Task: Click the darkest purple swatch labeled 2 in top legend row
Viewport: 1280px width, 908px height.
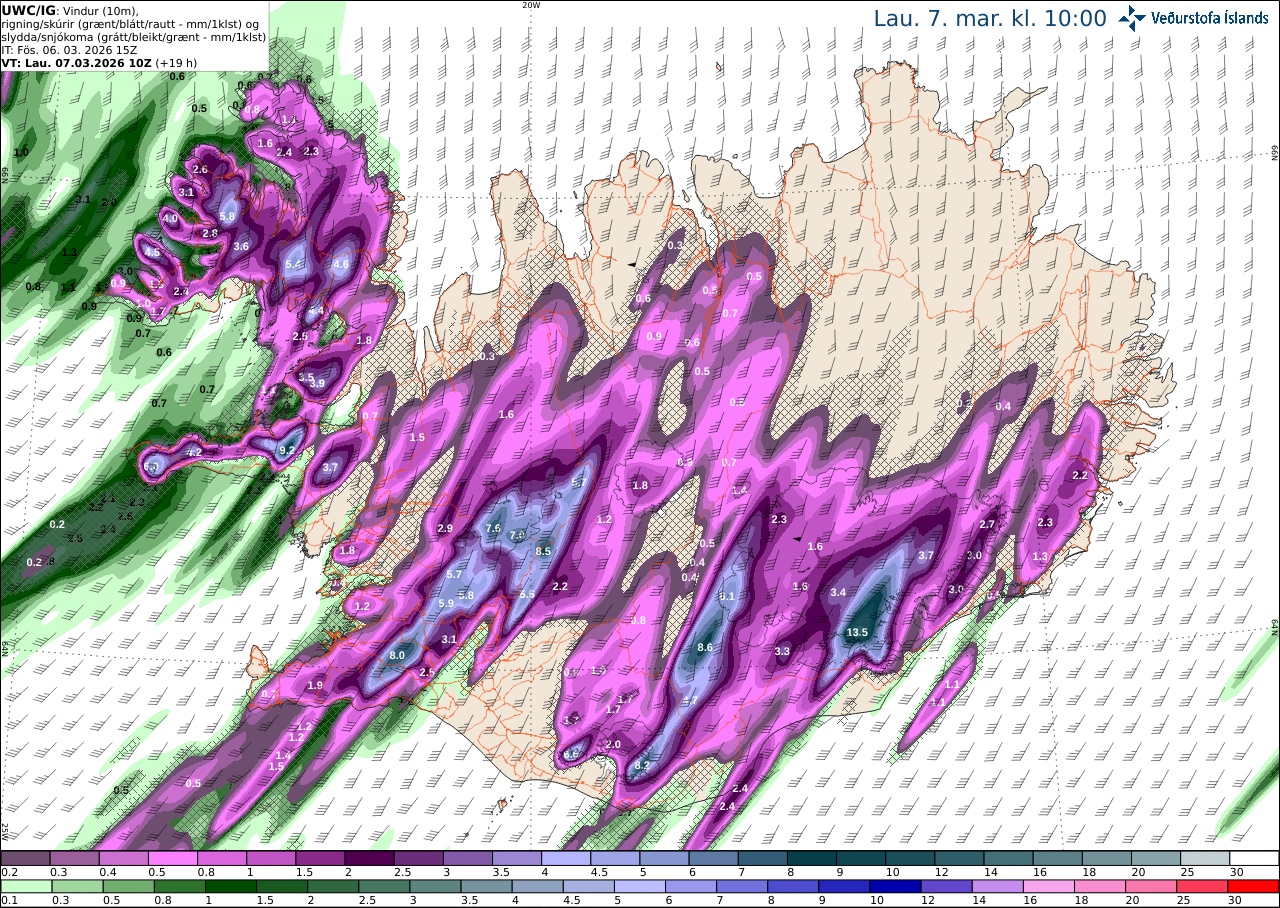Action: click(369, 858)
